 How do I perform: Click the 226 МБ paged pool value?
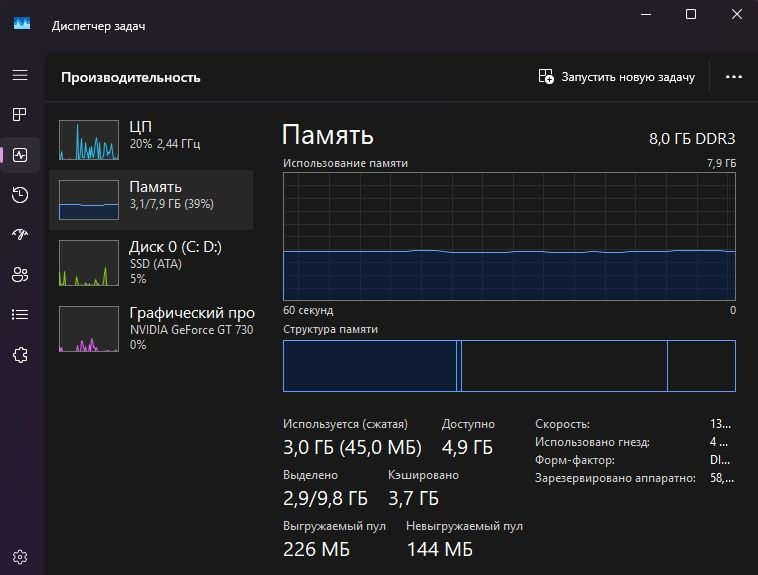tap(316, 549)
